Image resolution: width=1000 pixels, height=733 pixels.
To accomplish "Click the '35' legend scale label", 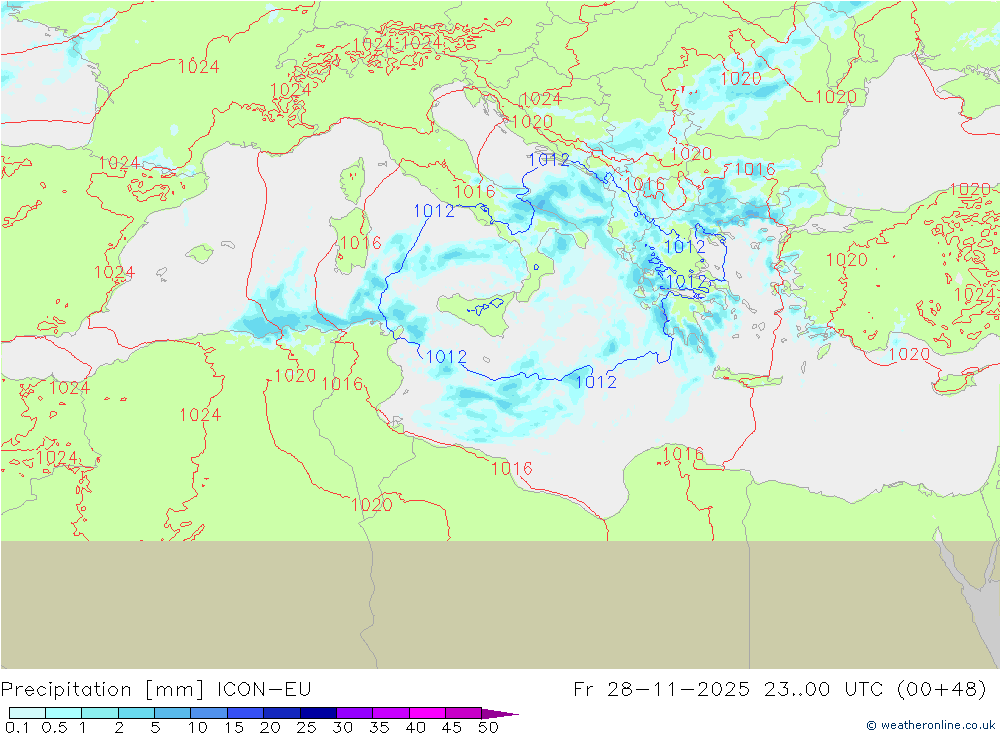I will (379, 727).
